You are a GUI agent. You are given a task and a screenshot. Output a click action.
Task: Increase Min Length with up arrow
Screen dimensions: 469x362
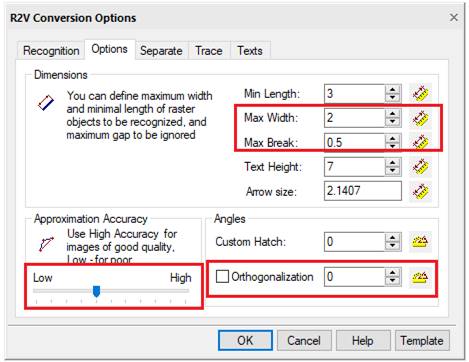point(393,89)
